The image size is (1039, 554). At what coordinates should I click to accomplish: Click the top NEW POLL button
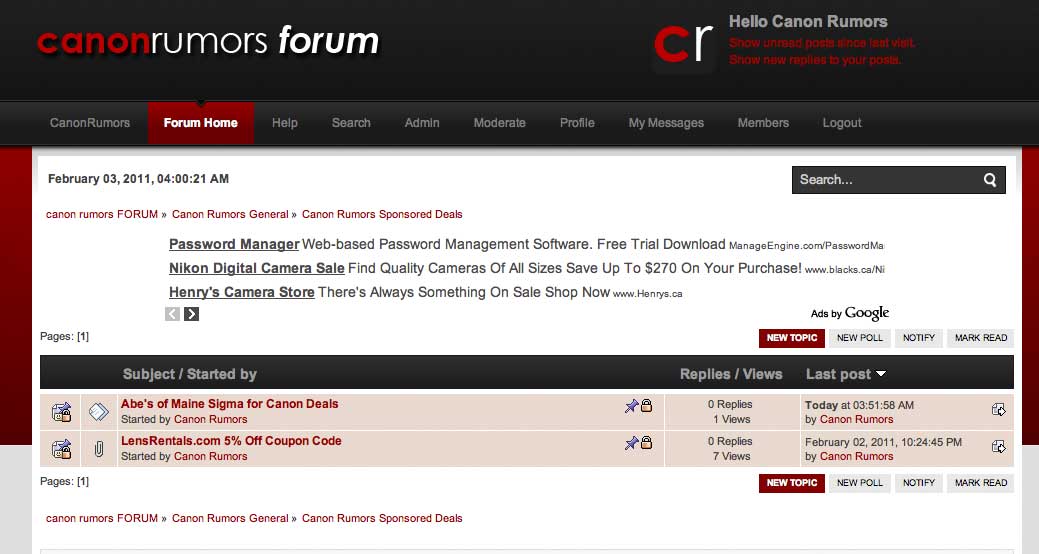(860, 338)
